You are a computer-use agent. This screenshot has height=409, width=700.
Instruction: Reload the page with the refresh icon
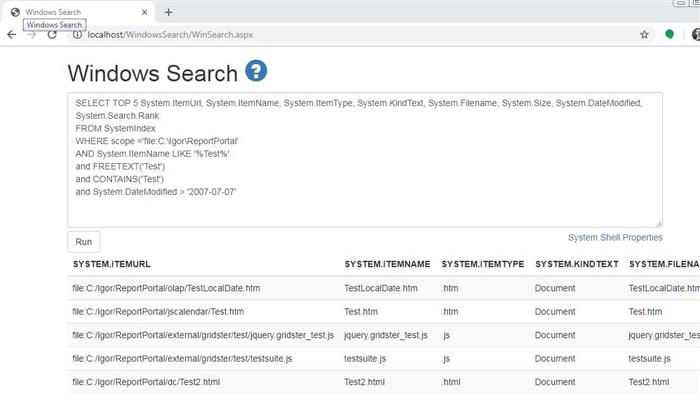coord(52,35)
